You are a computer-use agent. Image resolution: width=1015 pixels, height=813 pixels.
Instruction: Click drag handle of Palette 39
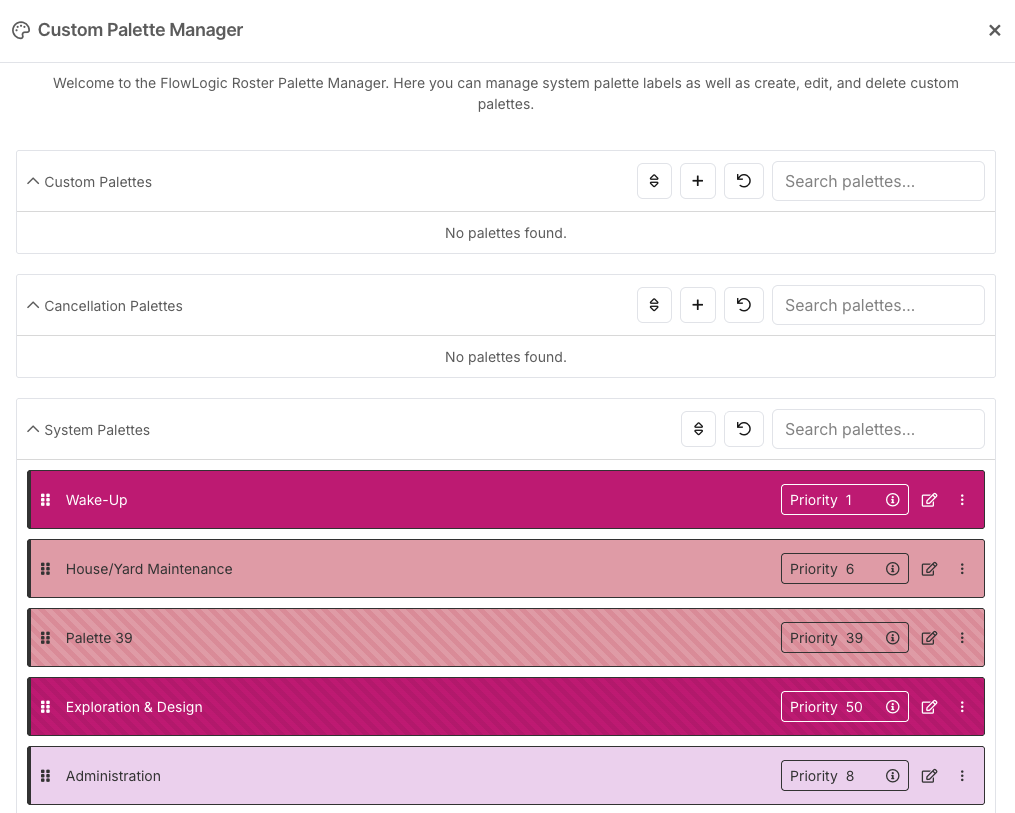coord(45,638)
